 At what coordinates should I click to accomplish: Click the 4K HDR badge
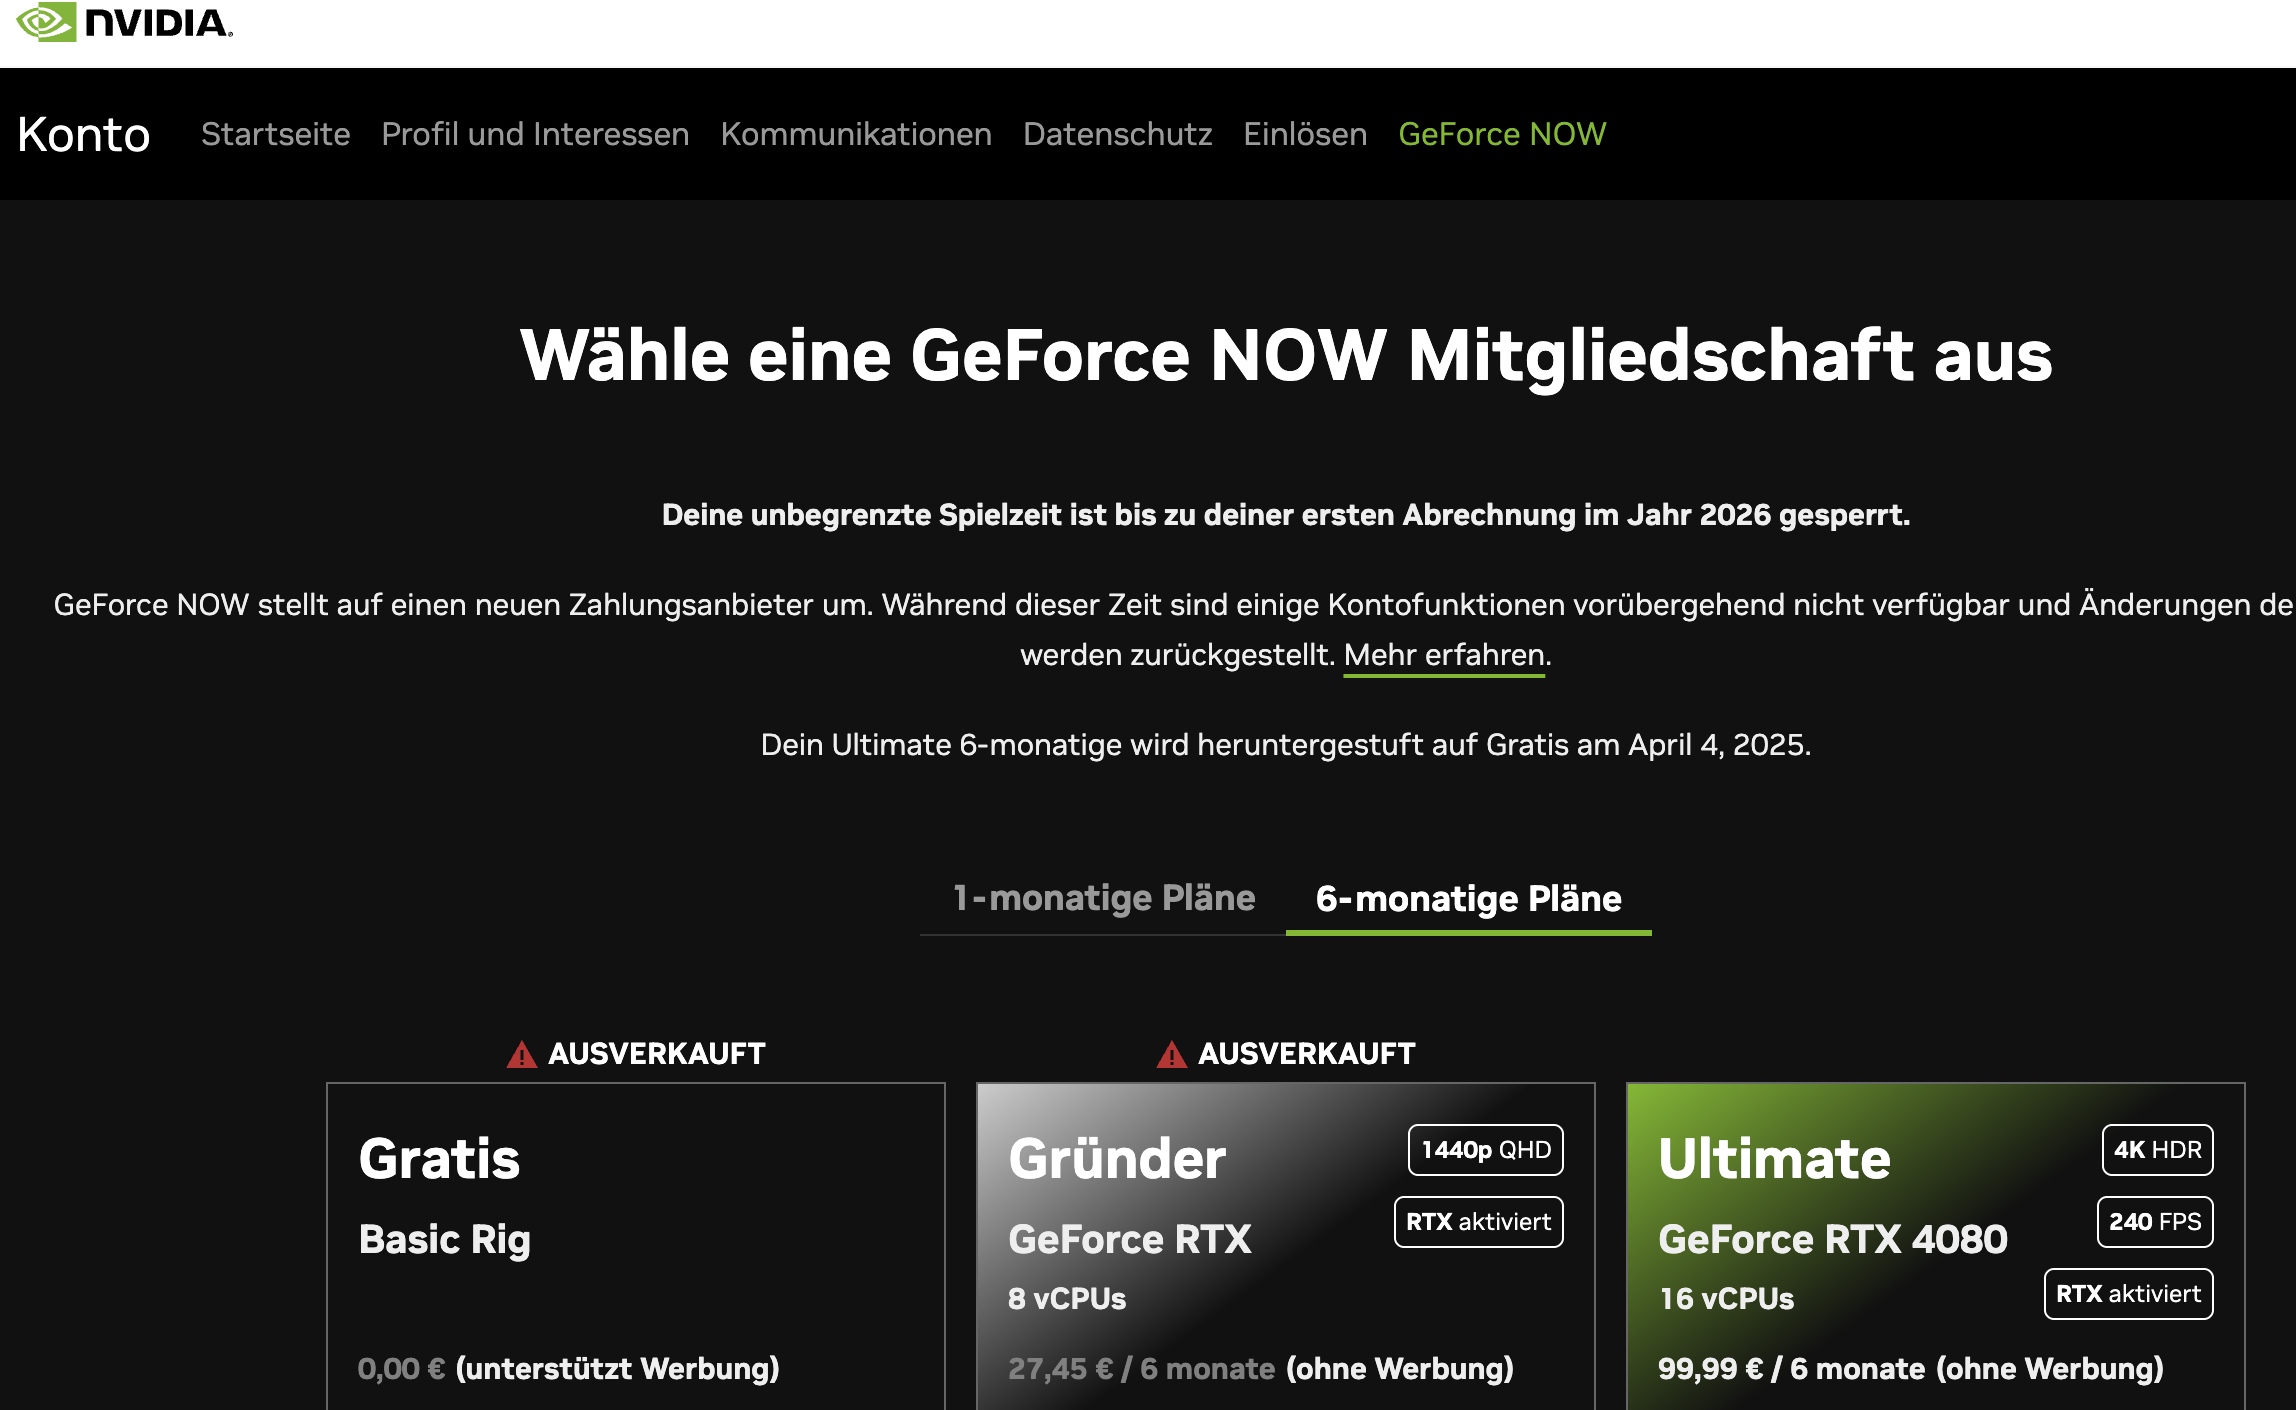tap(2157, 1150)
